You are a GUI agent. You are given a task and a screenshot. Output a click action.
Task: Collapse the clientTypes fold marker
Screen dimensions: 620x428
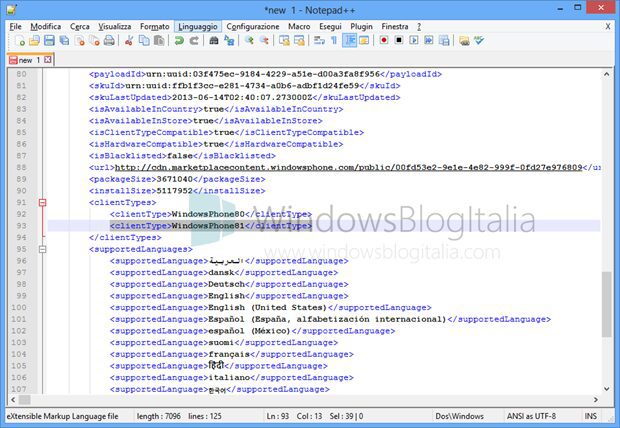42,203
